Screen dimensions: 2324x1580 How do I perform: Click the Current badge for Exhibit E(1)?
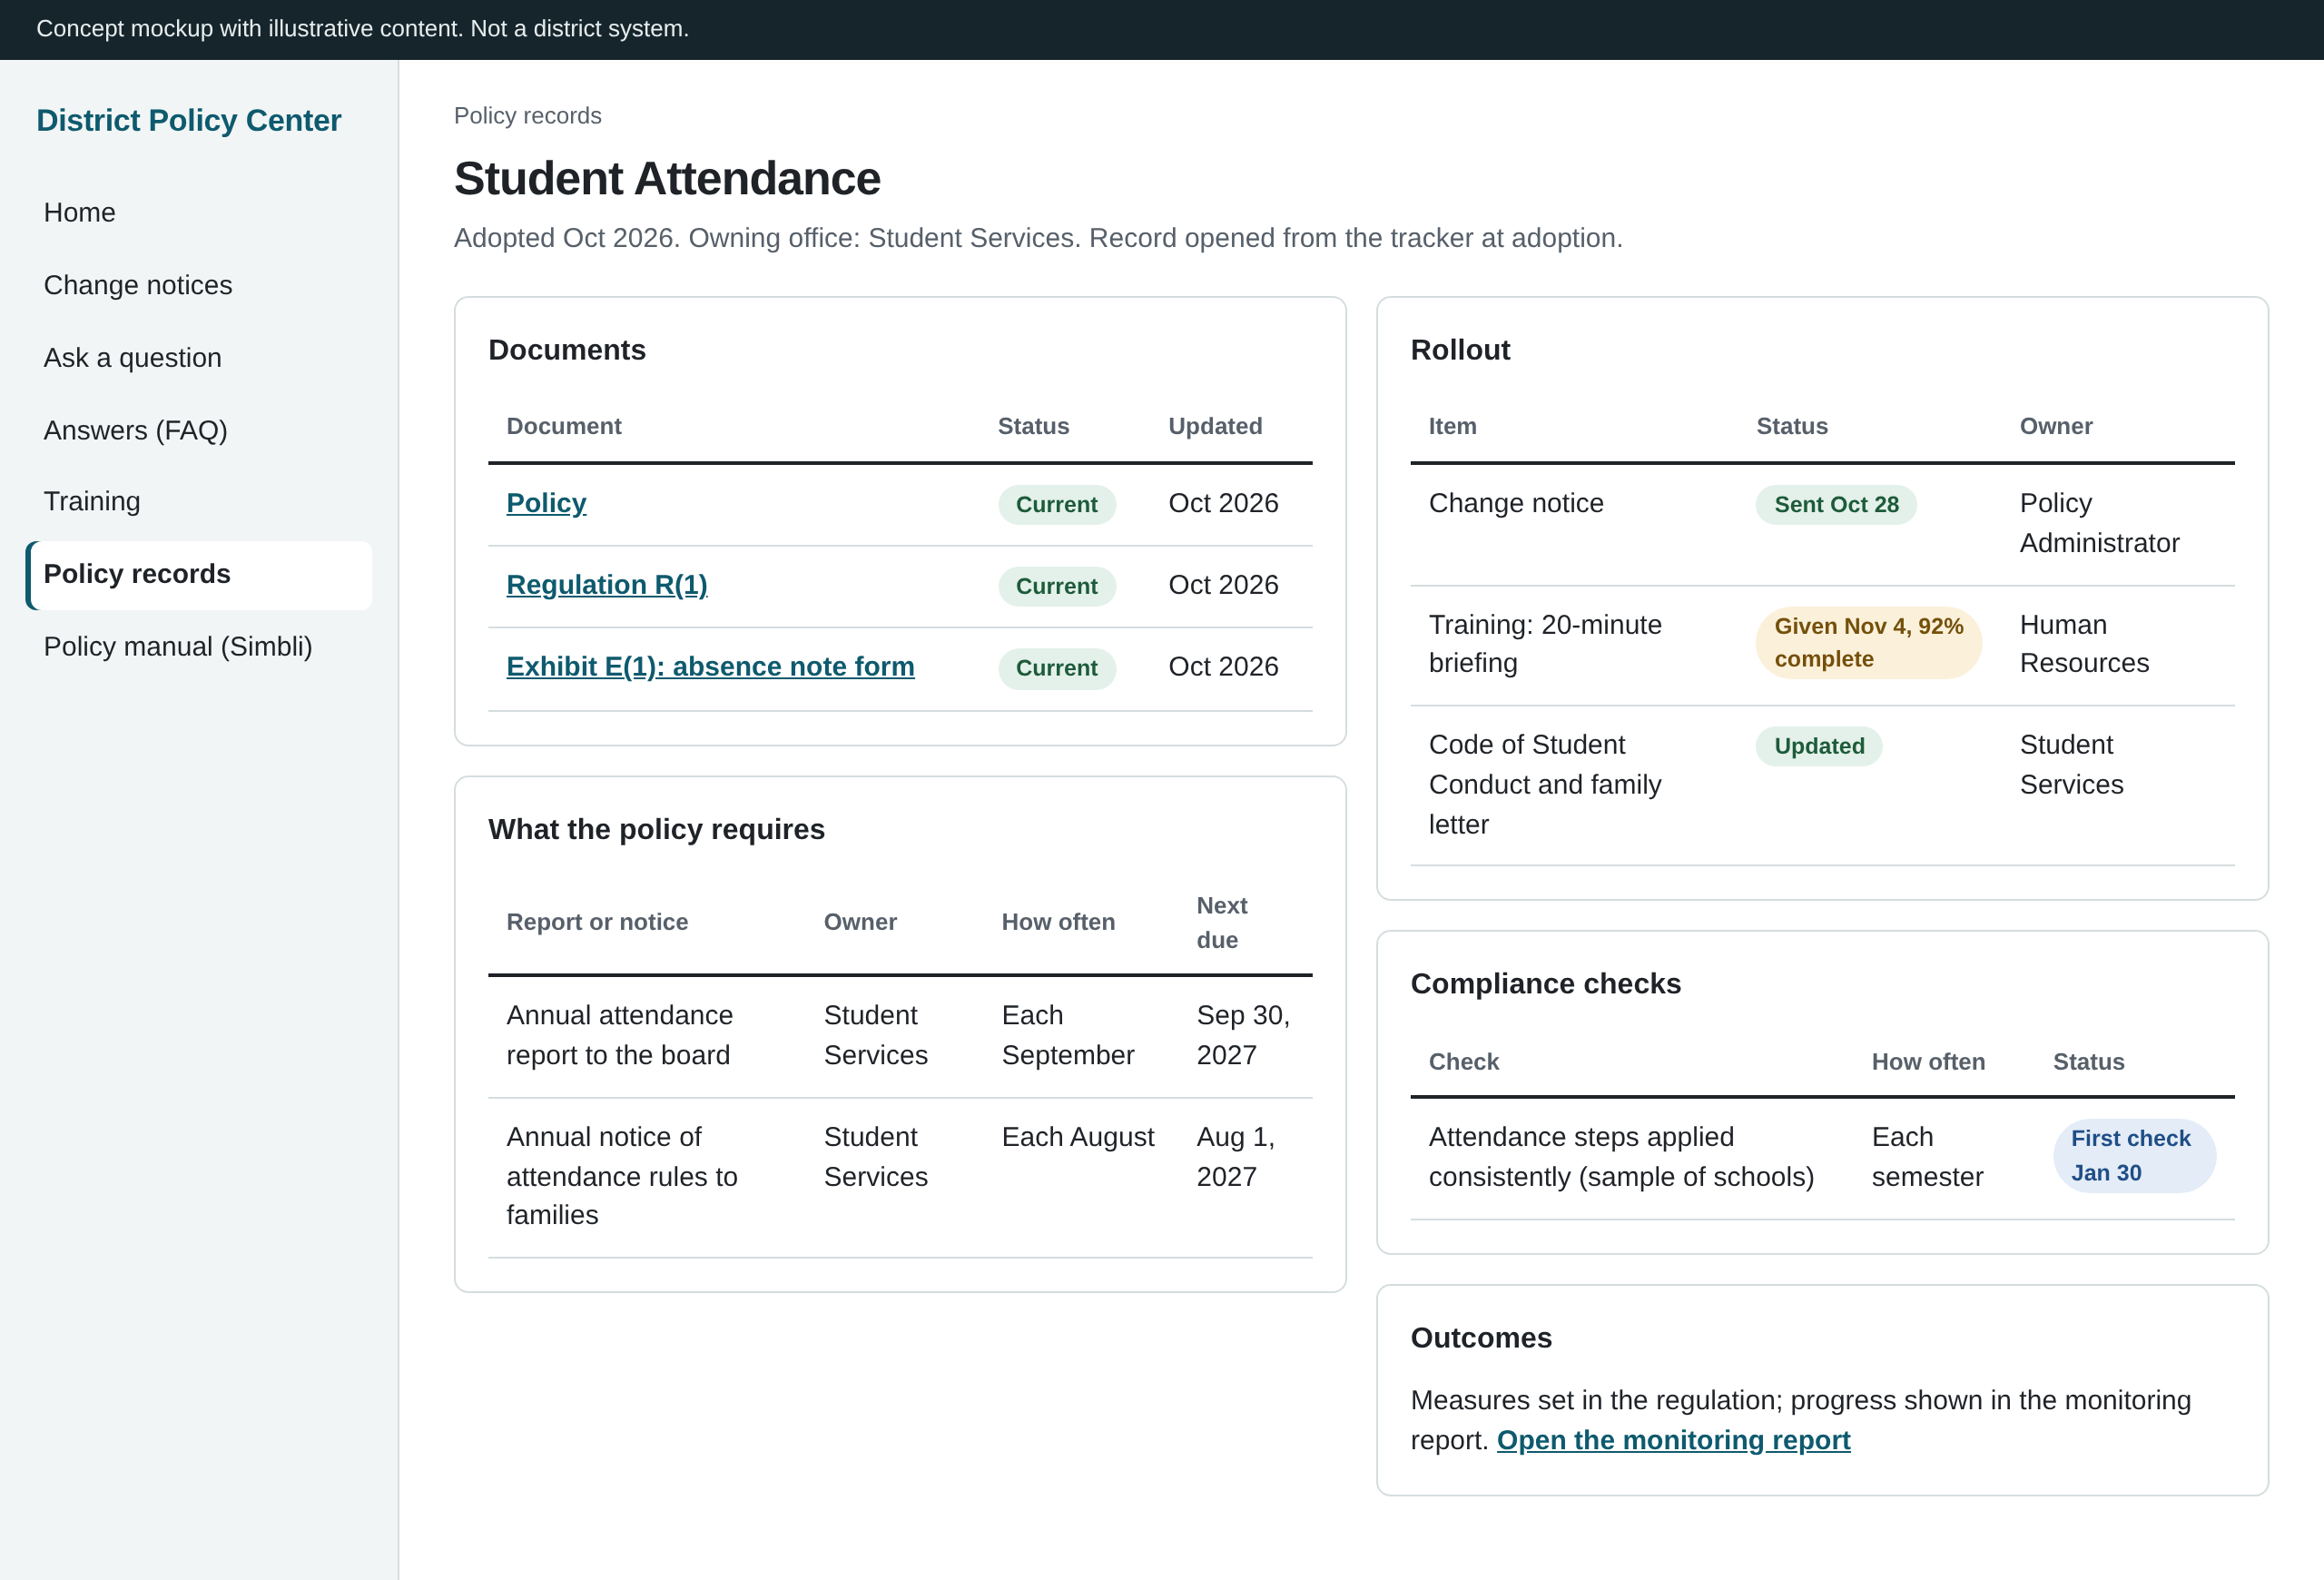(1056, 668)
